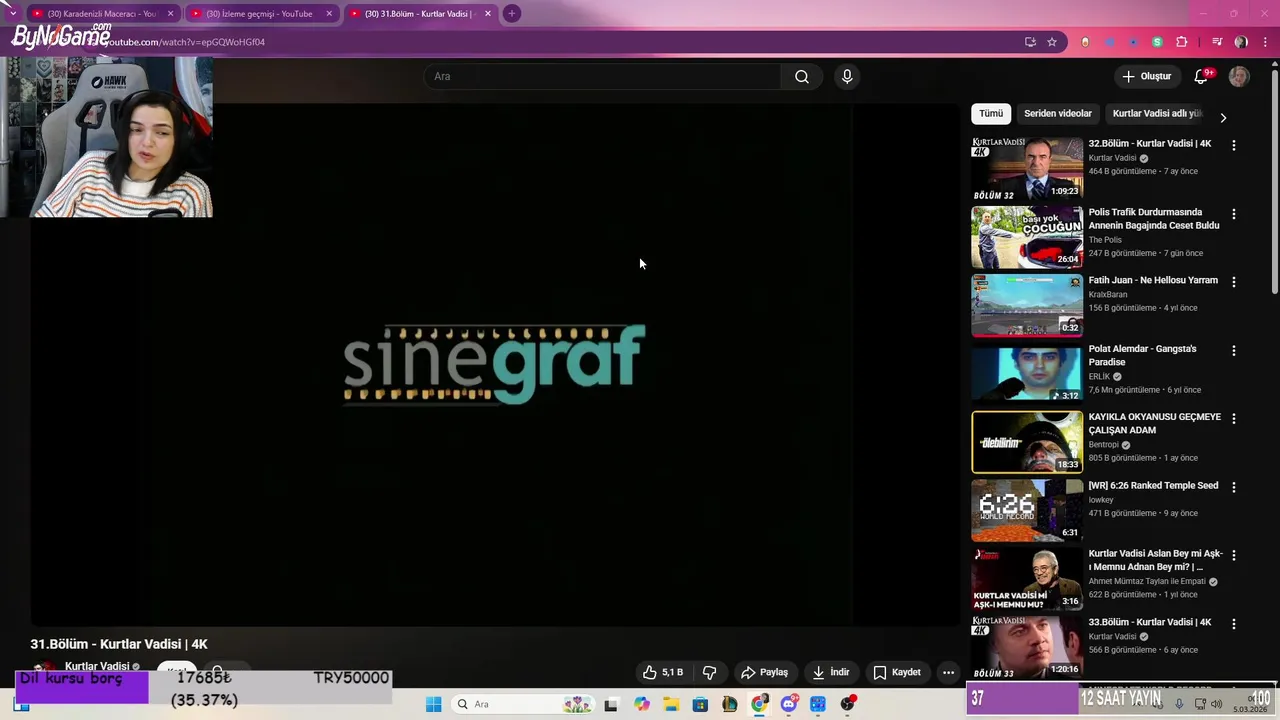This screenshot has width=1280, height=720.
Task: Open Windows Start menu
Action: (x=433, y=705)
